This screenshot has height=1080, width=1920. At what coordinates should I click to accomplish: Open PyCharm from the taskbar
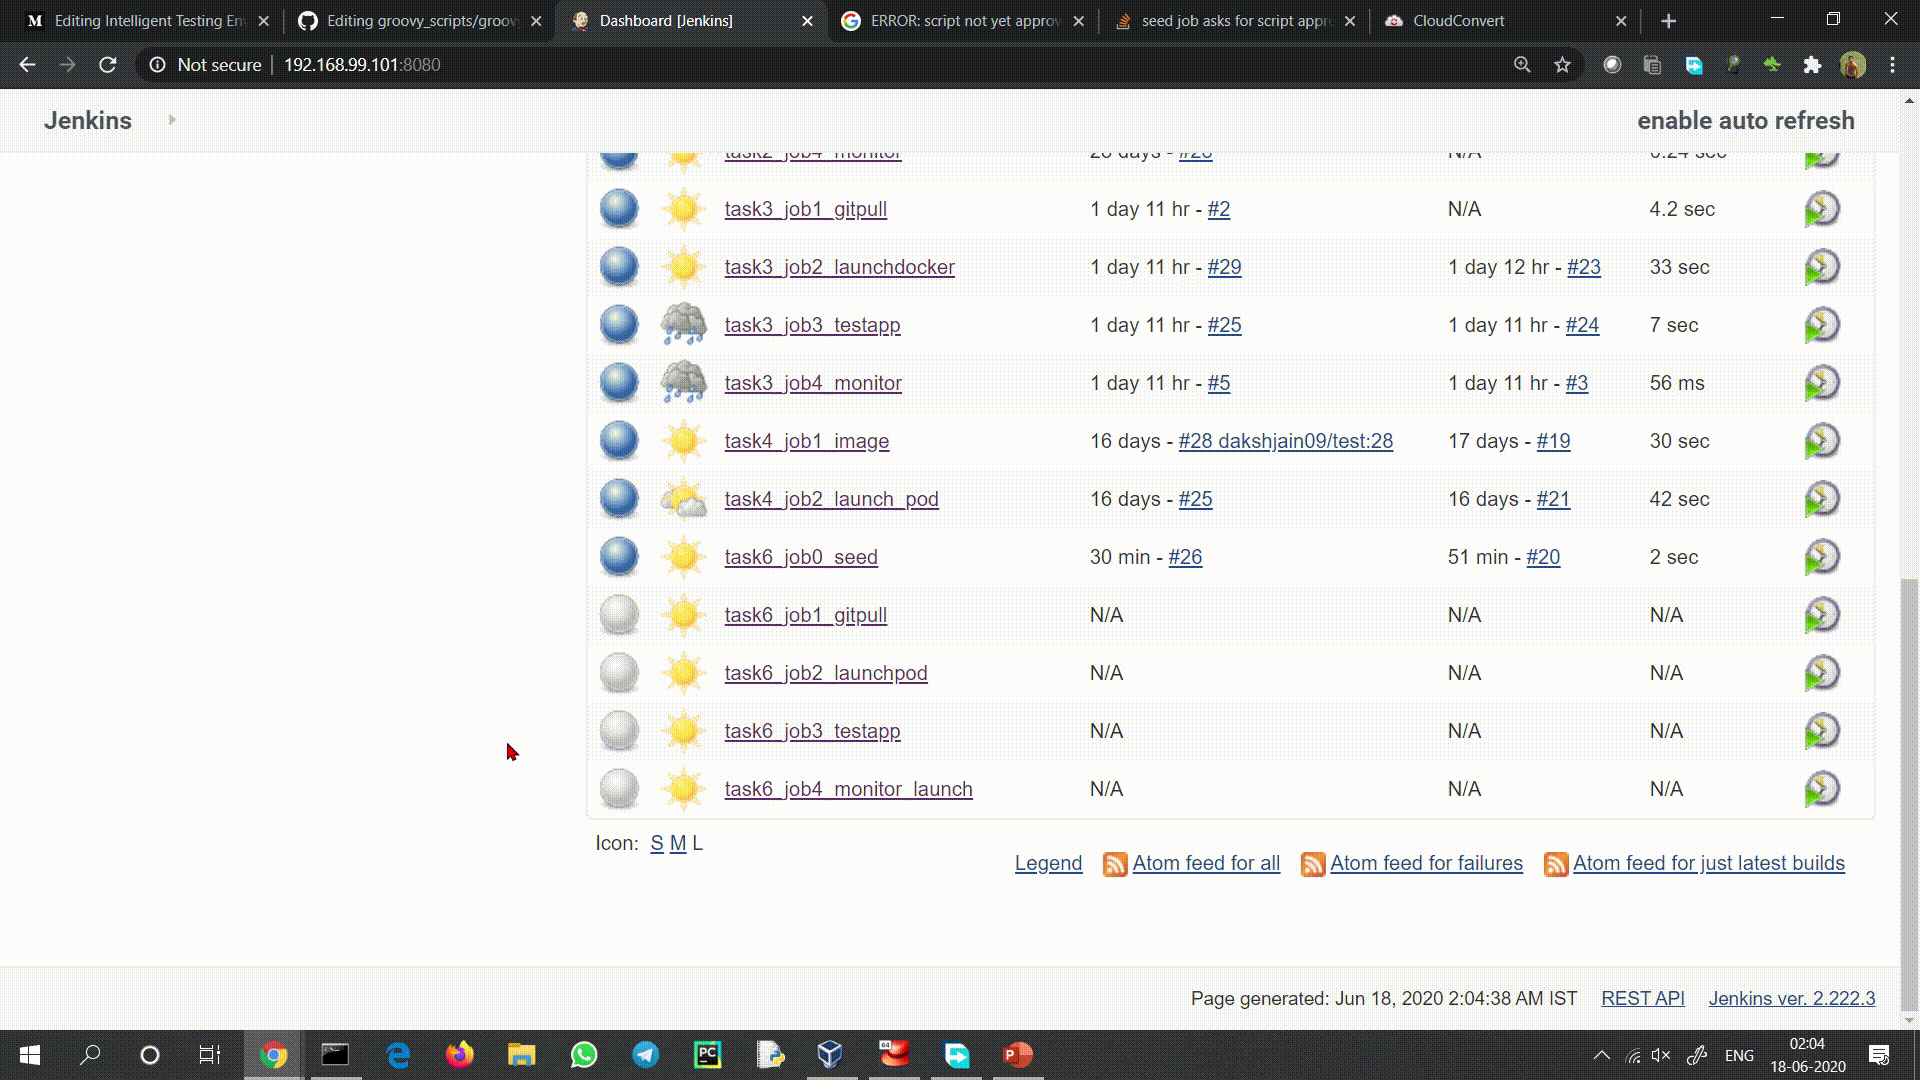(707, 1055)
